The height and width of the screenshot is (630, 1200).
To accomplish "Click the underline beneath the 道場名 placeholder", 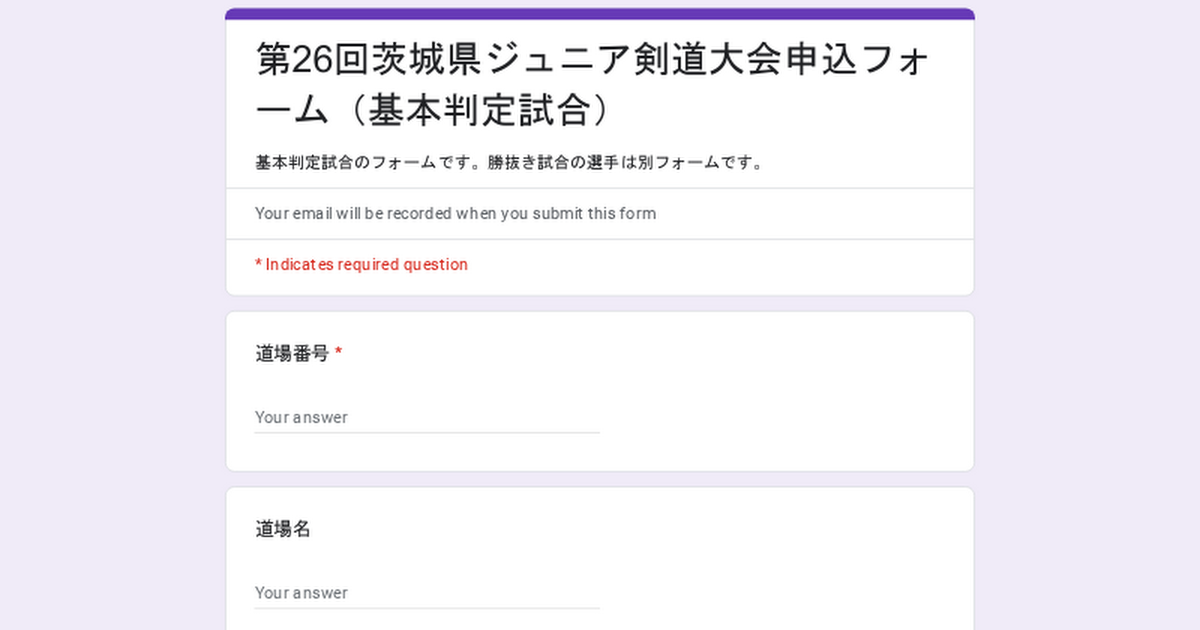I will coord(427,608).
